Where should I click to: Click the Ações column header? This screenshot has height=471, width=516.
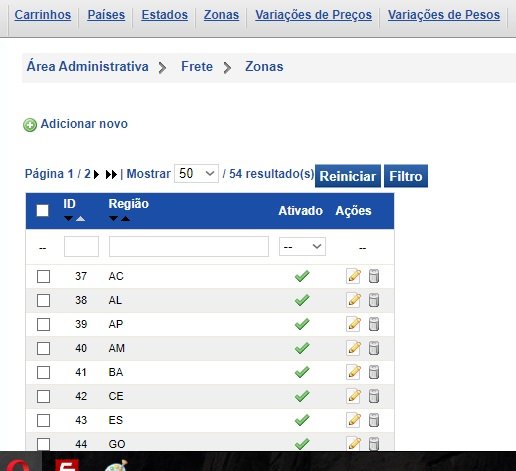(353, 211)
